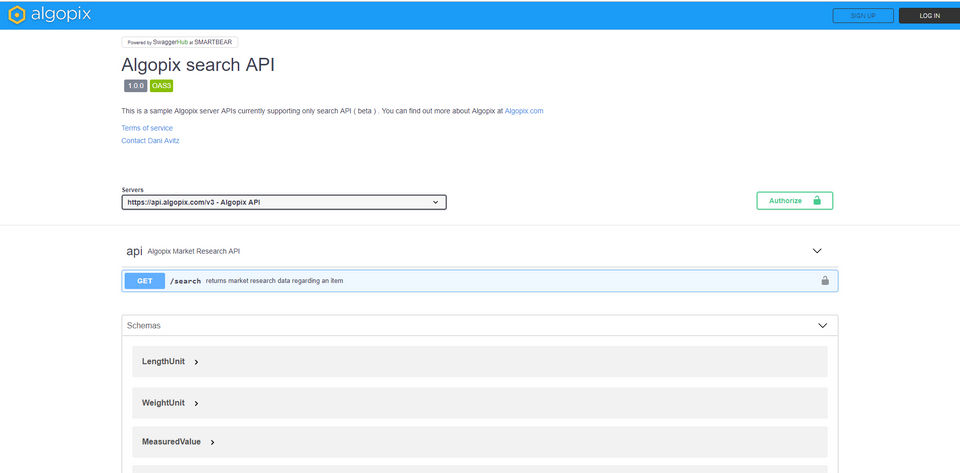Click the Schemas section header text

144,326
